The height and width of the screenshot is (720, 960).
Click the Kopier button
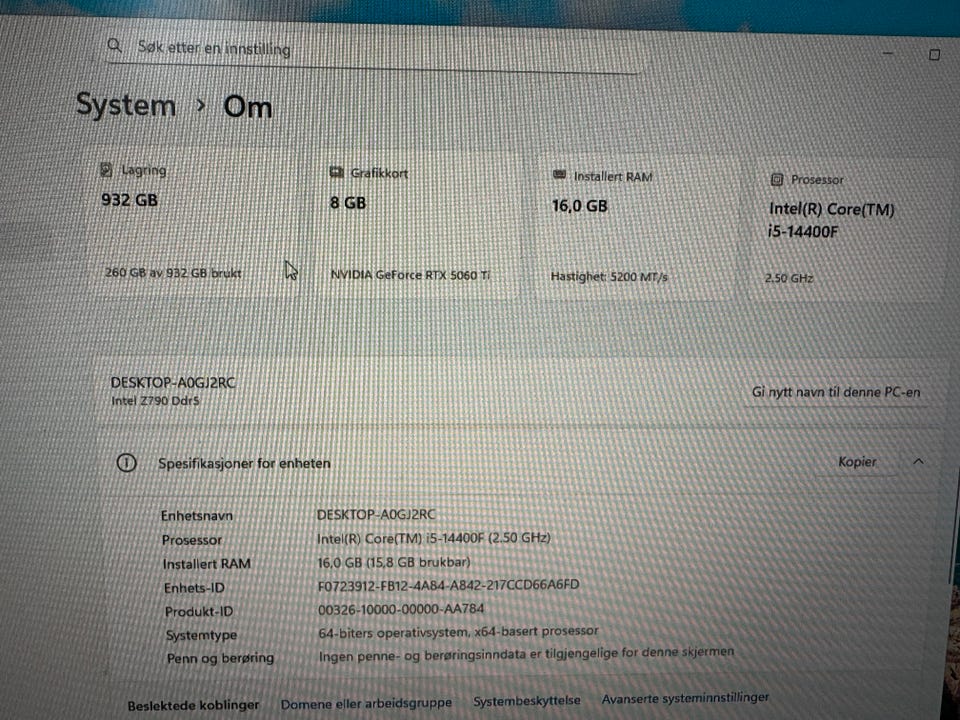857,462
